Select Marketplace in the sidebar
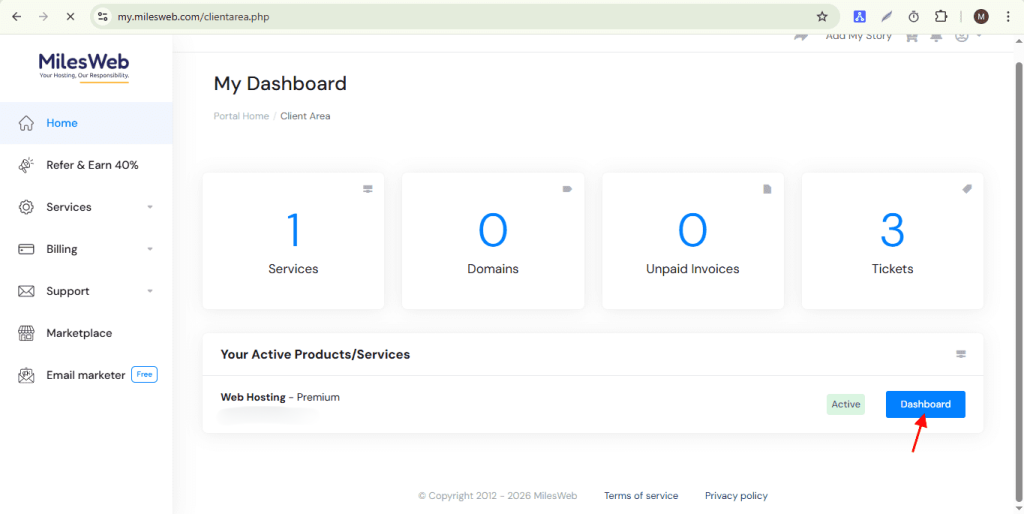The width and height of the screenshot is (1024, 514). point(79,333)
